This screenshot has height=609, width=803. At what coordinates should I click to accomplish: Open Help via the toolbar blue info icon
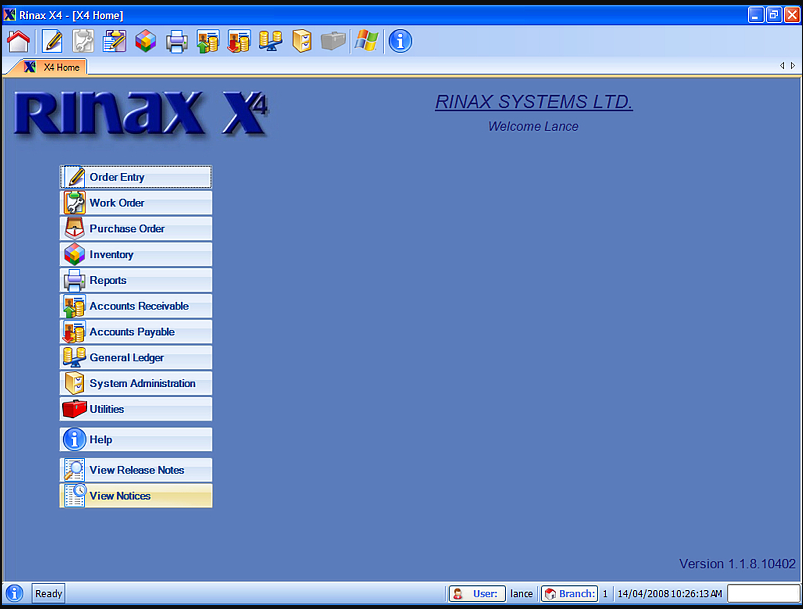(x=400, y=41)
